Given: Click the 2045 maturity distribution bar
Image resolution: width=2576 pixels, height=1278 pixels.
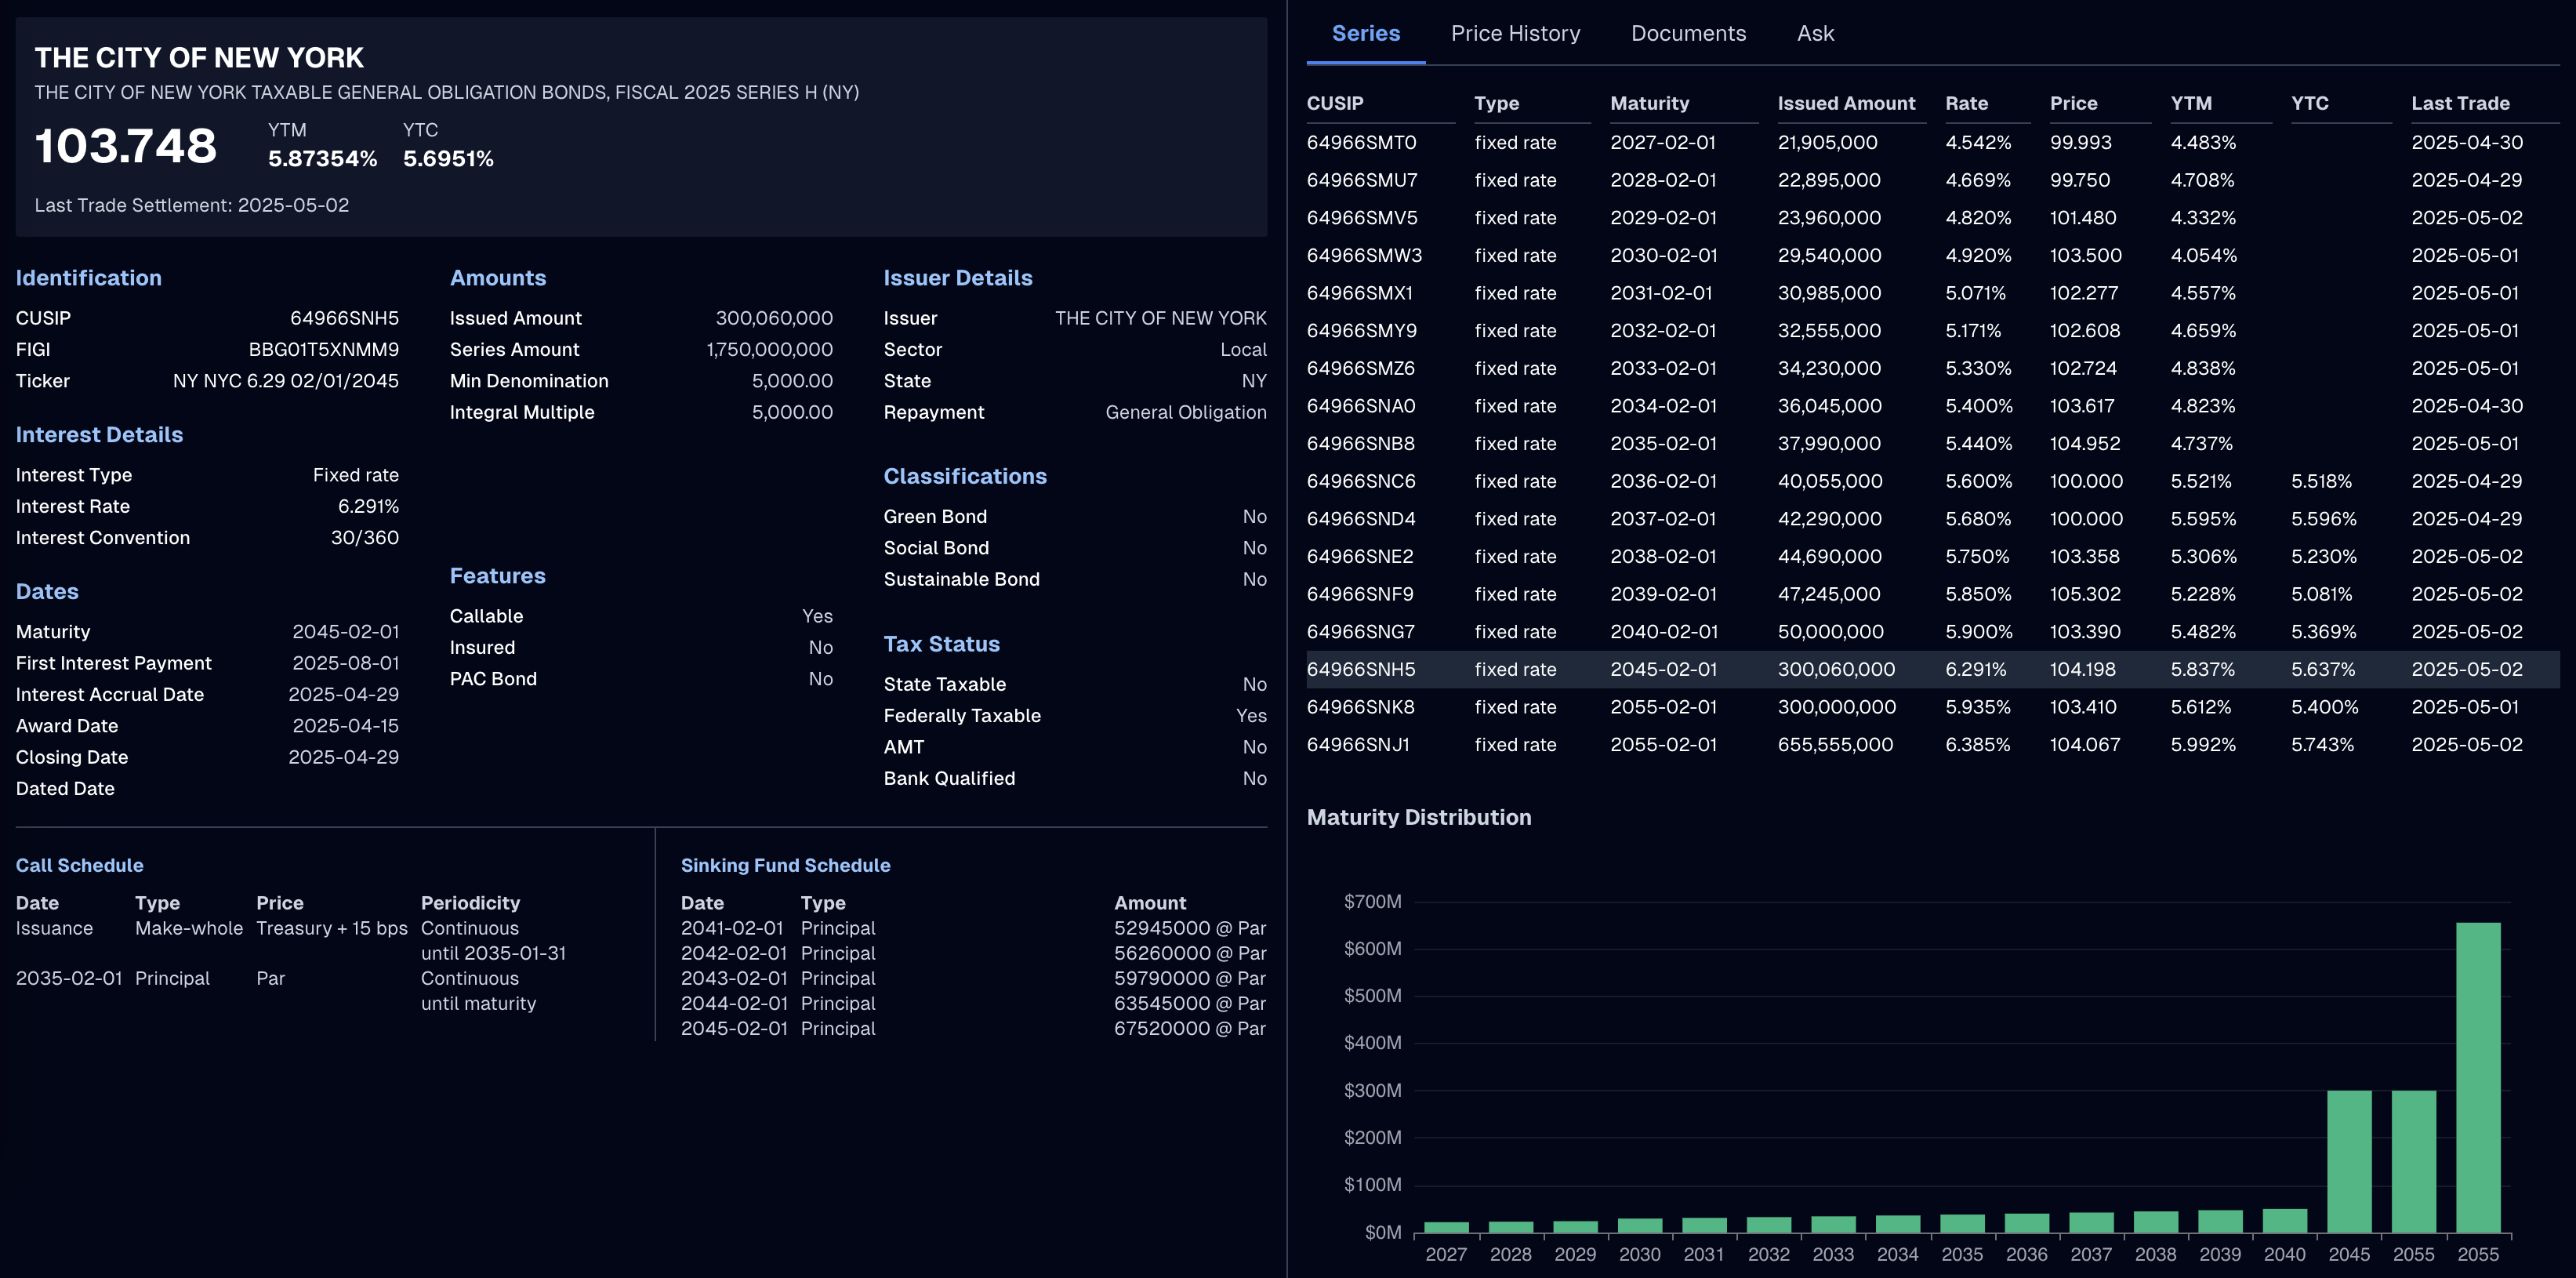Looking at the screenshot, I should pos(2349,1161).
